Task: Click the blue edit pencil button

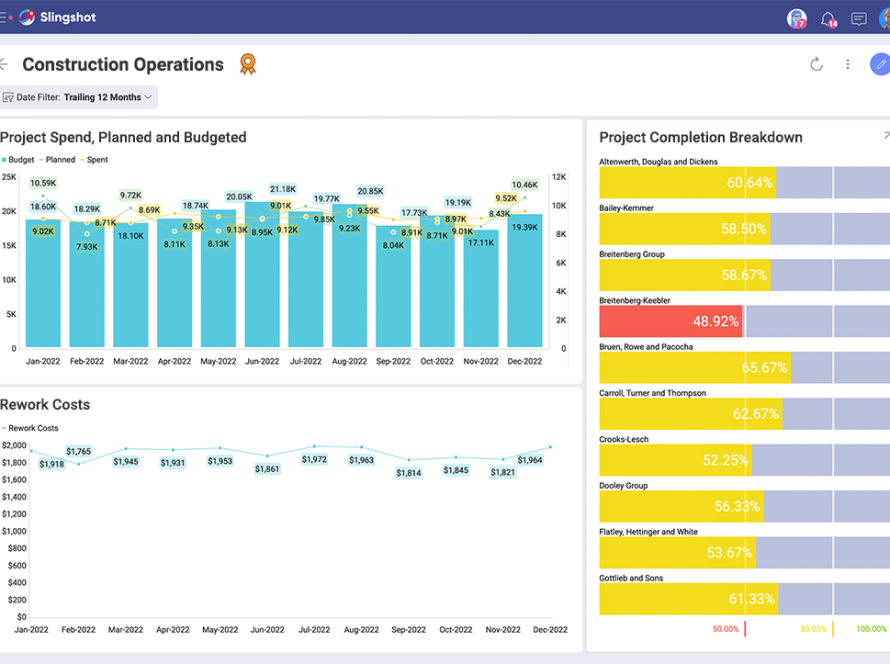Action: [880, 64]
